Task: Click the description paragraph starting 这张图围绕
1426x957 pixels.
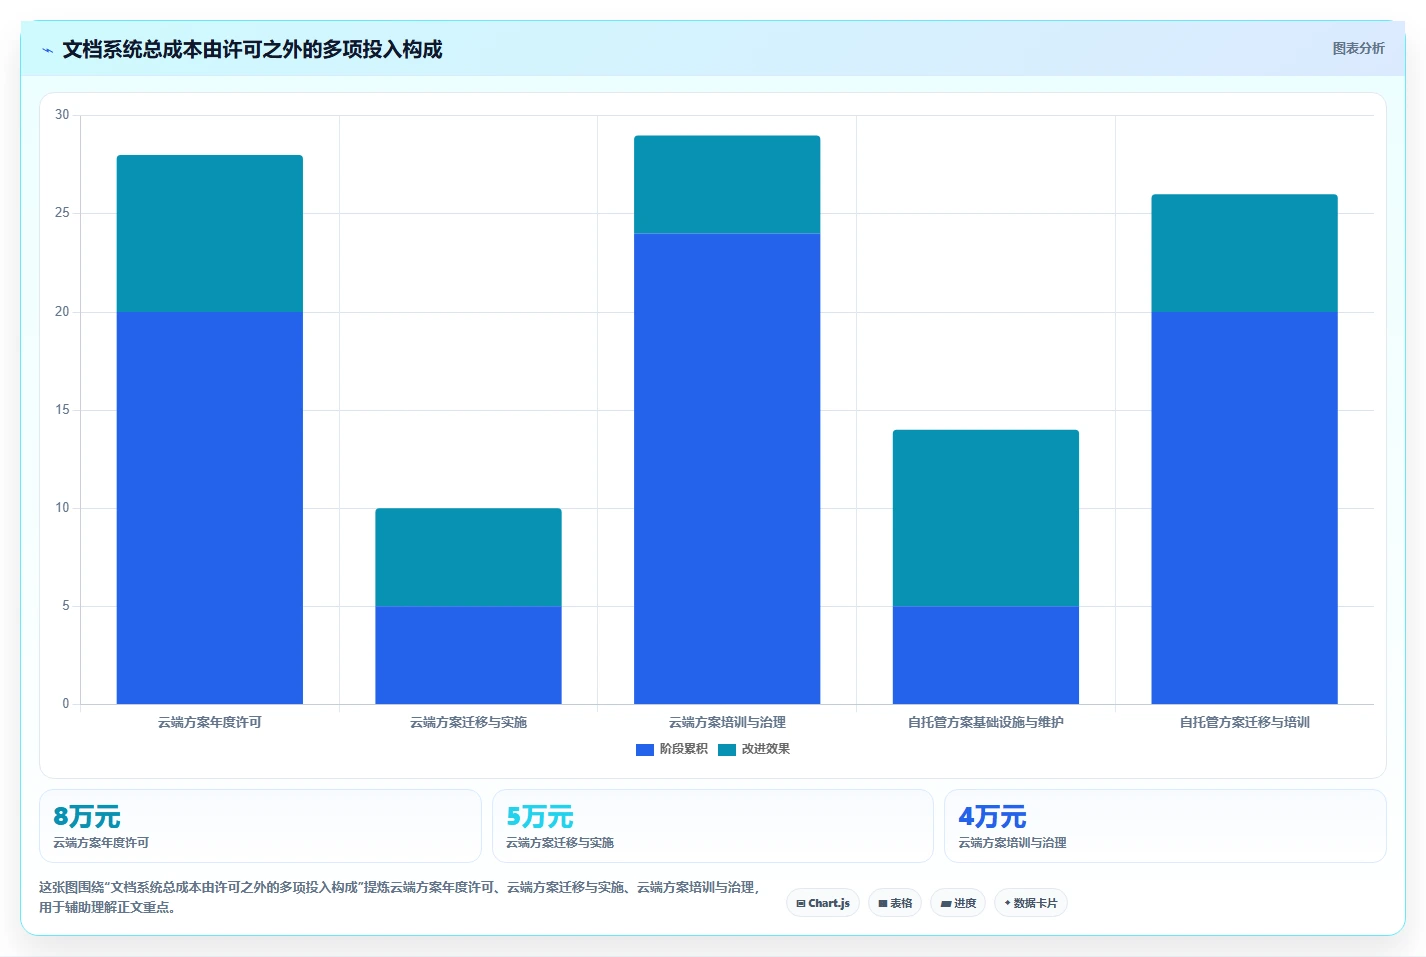Action: coord(400,897)
